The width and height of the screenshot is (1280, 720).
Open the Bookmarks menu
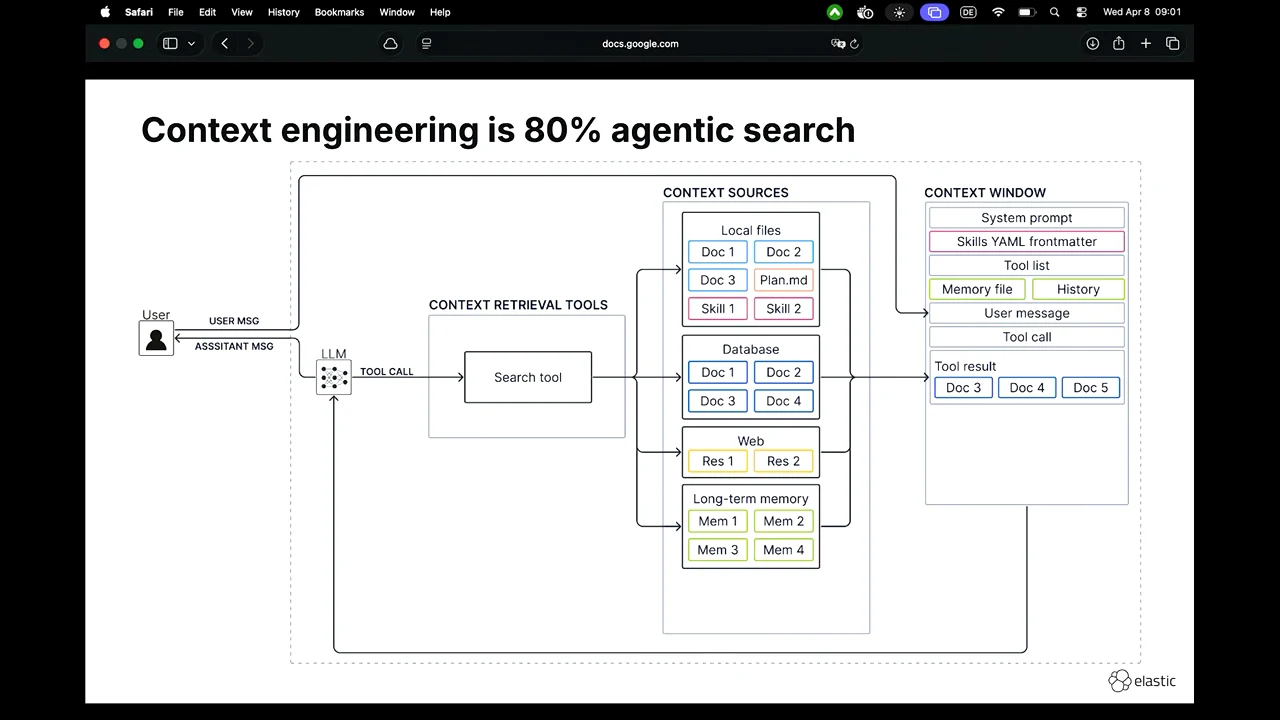(340, 12)
